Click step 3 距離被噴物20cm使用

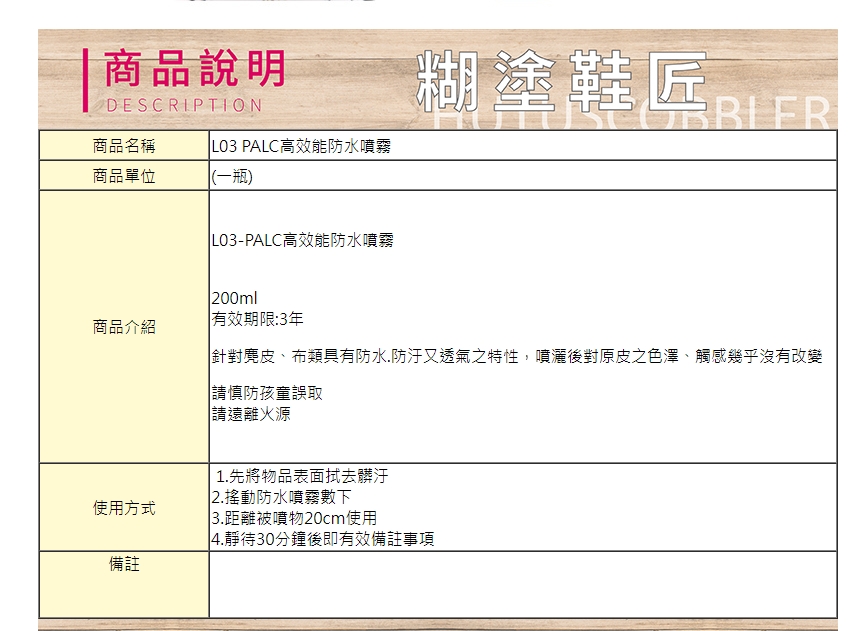tap(294, 518)
